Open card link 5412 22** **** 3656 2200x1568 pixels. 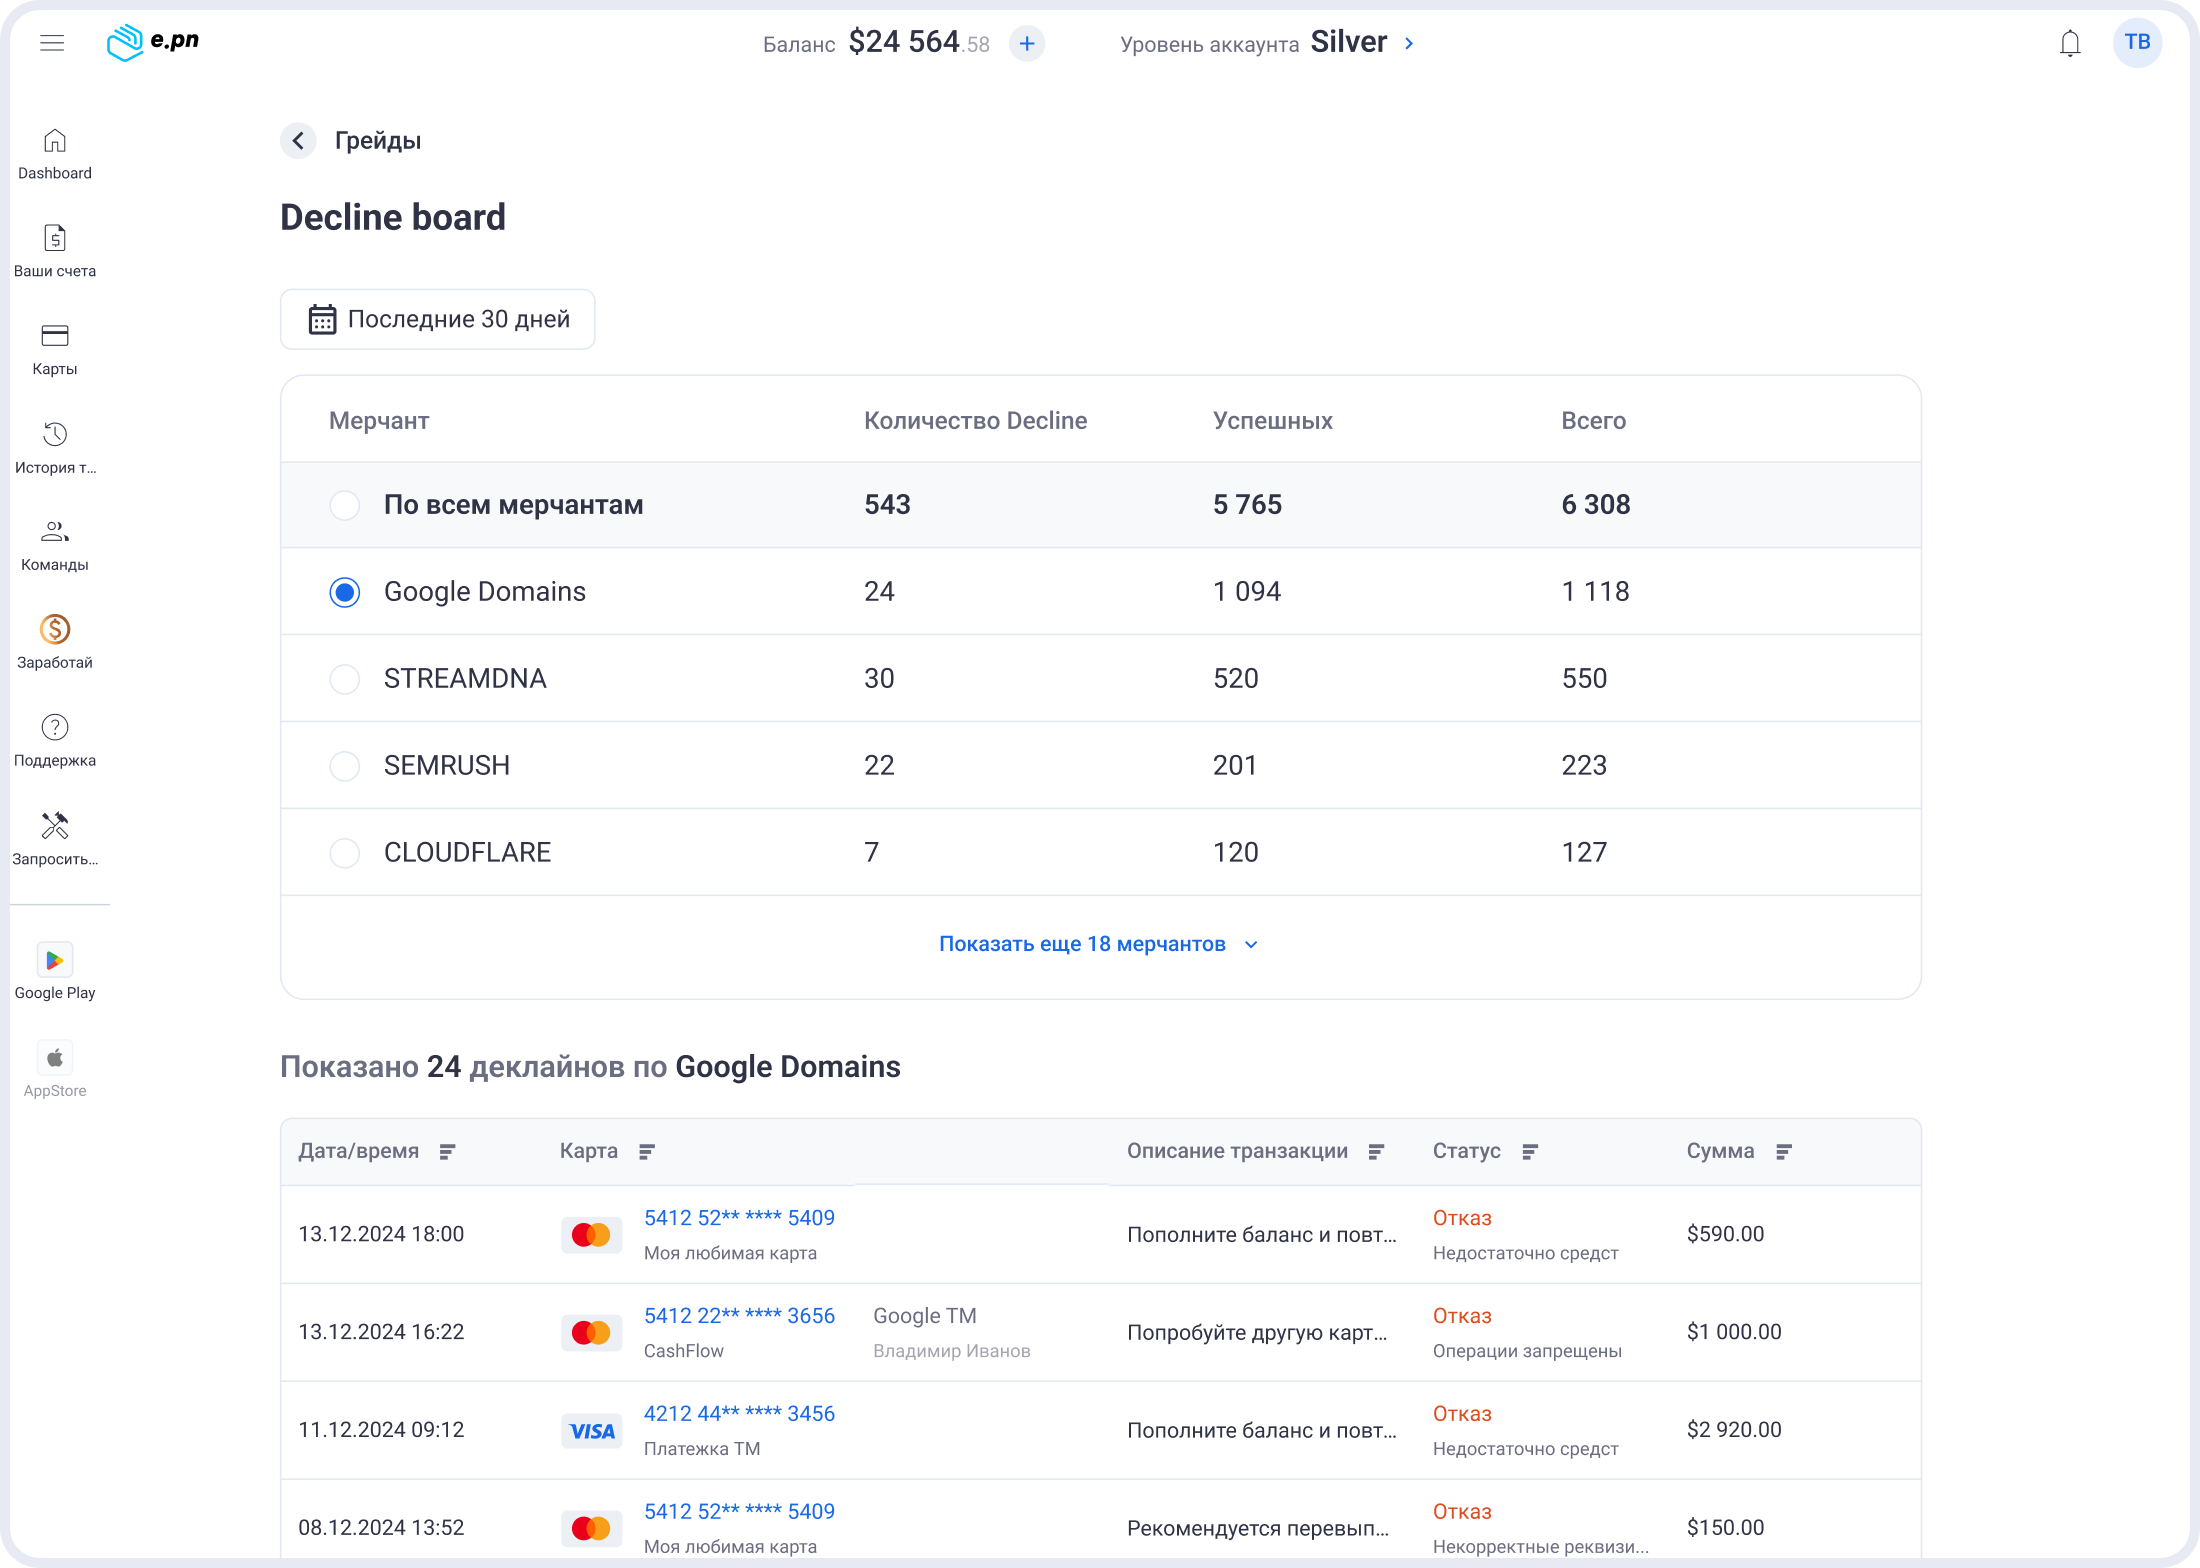(739, 1316)
